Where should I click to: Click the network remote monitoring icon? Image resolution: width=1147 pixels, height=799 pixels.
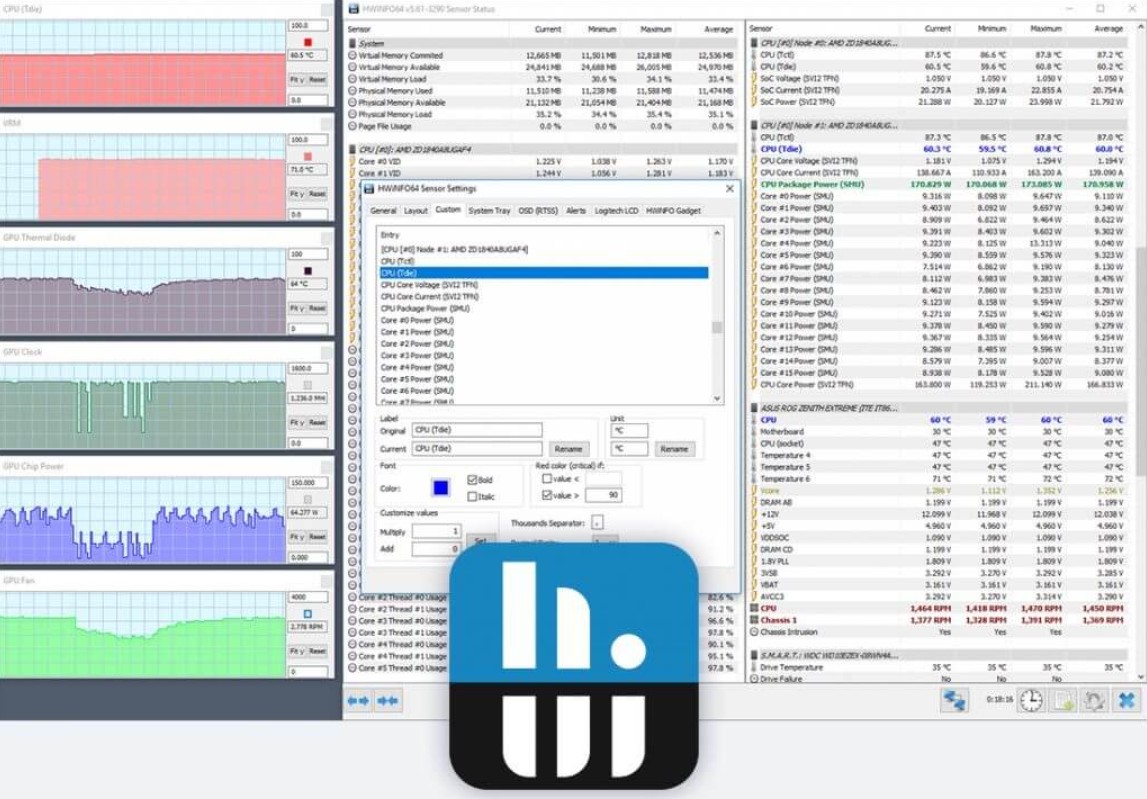tap(954, 701)
